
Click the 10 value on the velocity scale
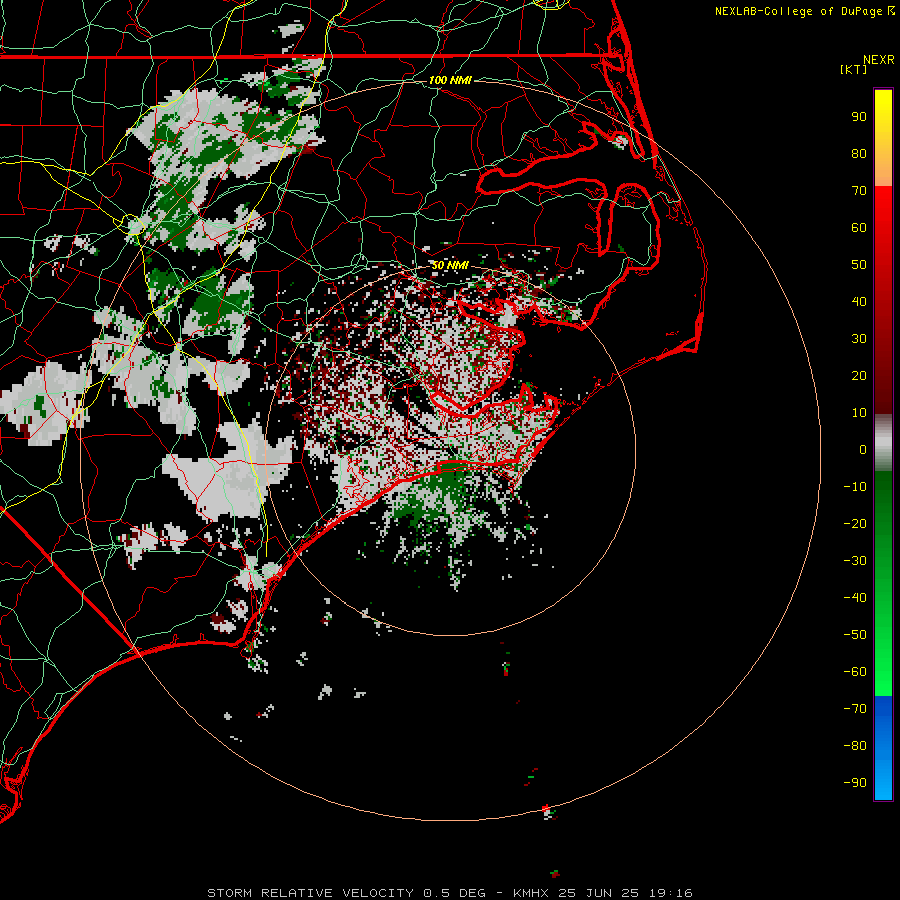click(859, 413)
